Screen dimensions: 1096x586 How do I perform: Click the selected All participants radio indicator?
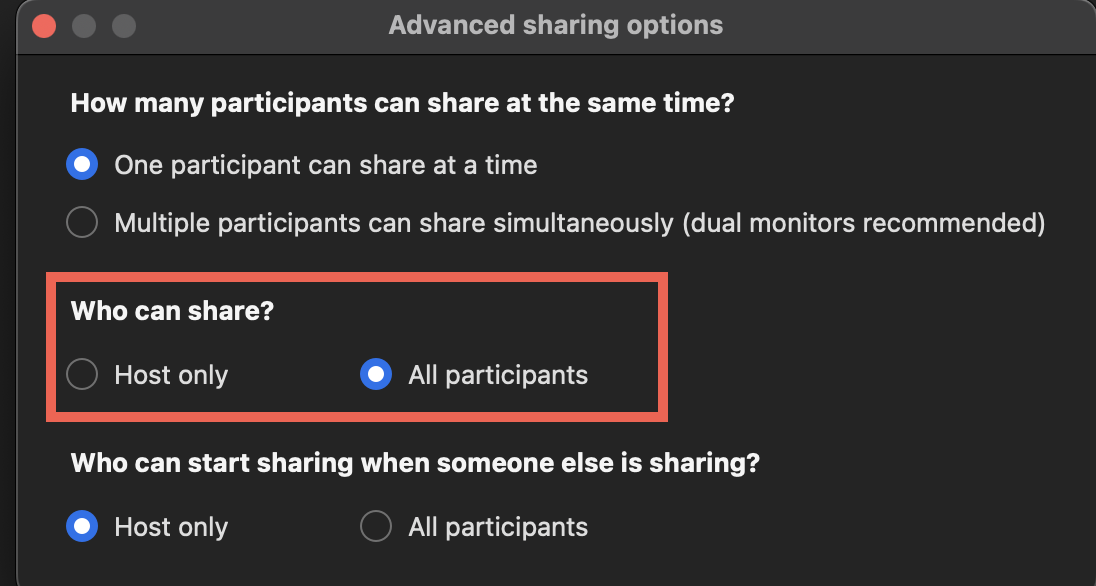point(376,374)
